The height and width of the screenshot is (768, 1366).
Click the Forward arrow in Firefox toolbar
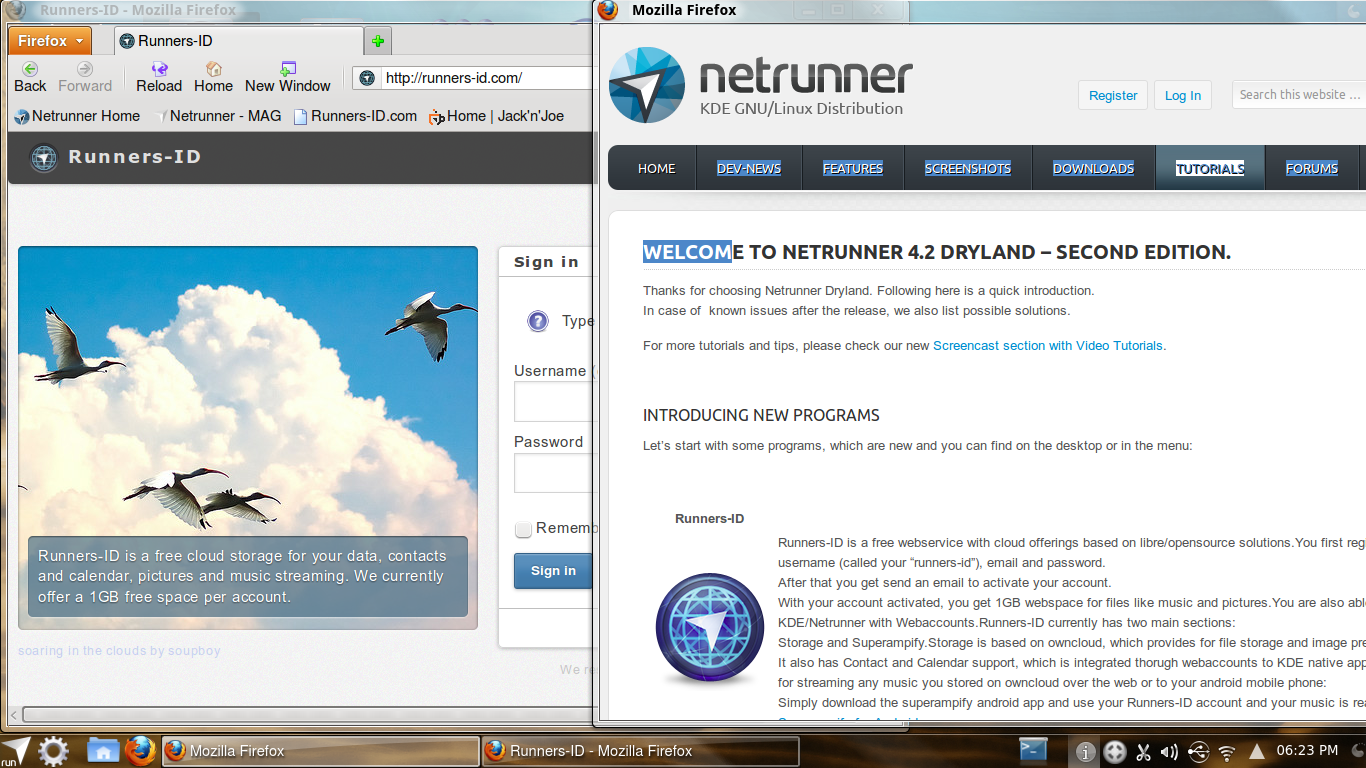[x=85, y=77]
